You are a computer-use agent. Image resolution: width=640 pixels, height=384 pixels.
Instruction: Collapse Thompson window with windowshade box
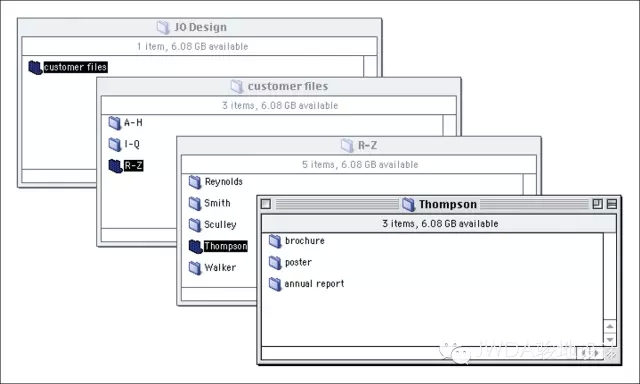click(611, 204)
